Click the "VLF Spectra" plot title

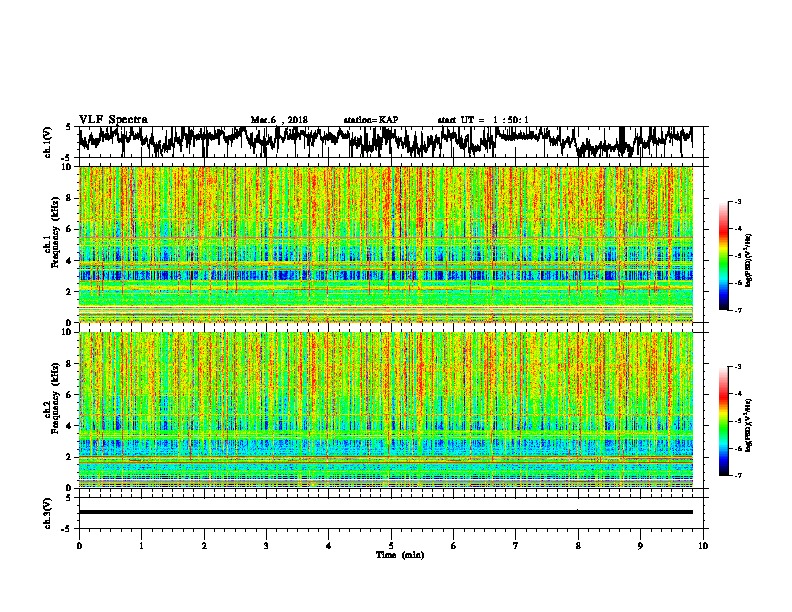click(113, 120)
